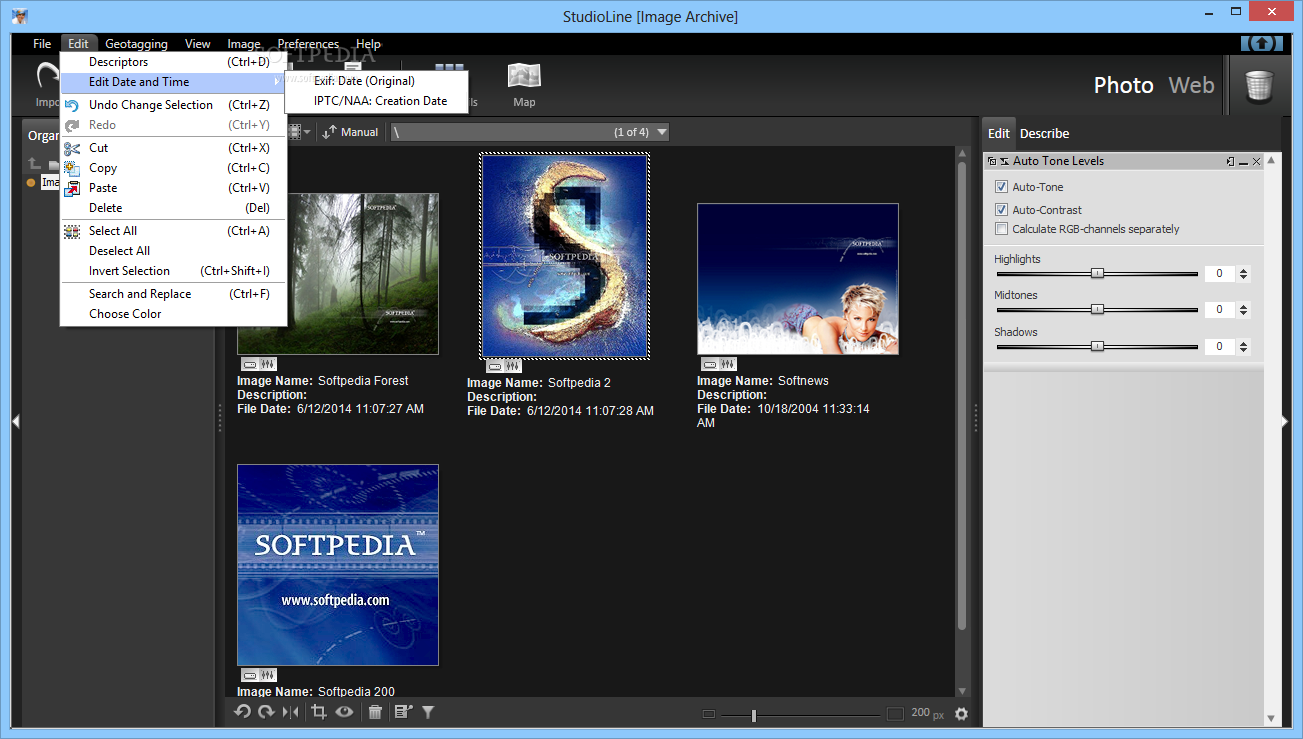This screenshot has width=1303, height=739.
Task: Open the view layout dropdown arrow left of the Manual sort button
Action: (x=307, y=132)
